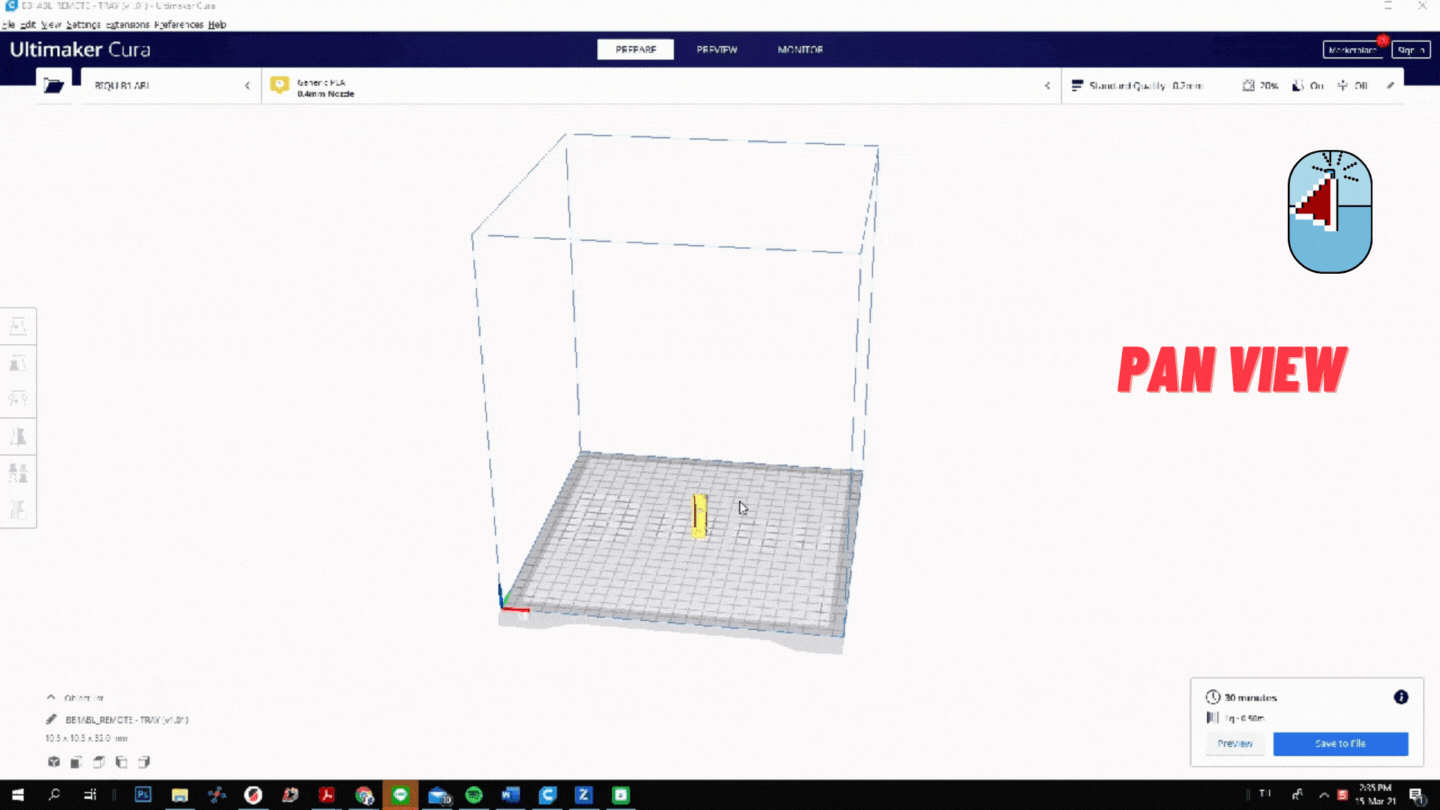1440x810 pixels.
Task: Open Adobe Acrobat from the taskbar
Action: pos(327,795)
